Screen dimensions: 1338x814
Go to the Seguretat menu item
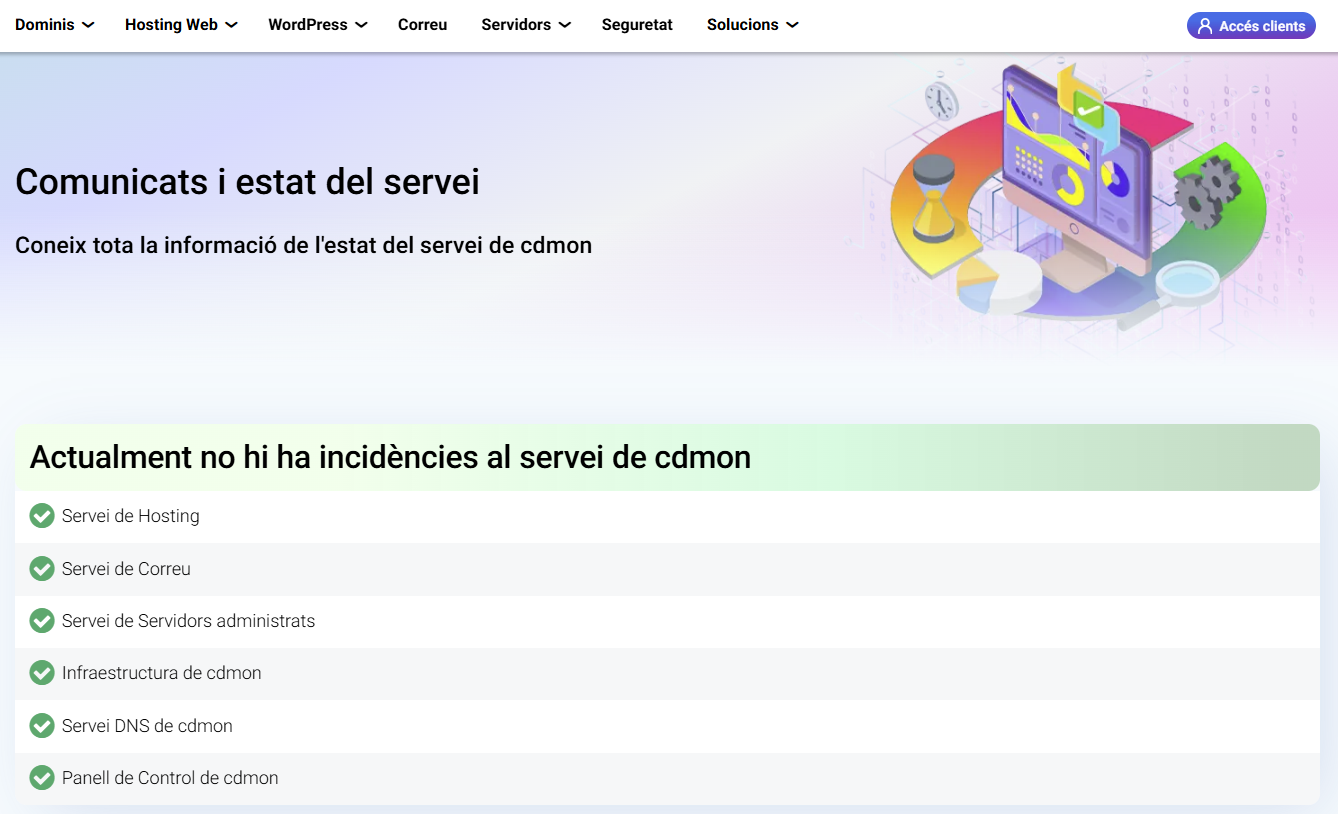click(637, 25)
